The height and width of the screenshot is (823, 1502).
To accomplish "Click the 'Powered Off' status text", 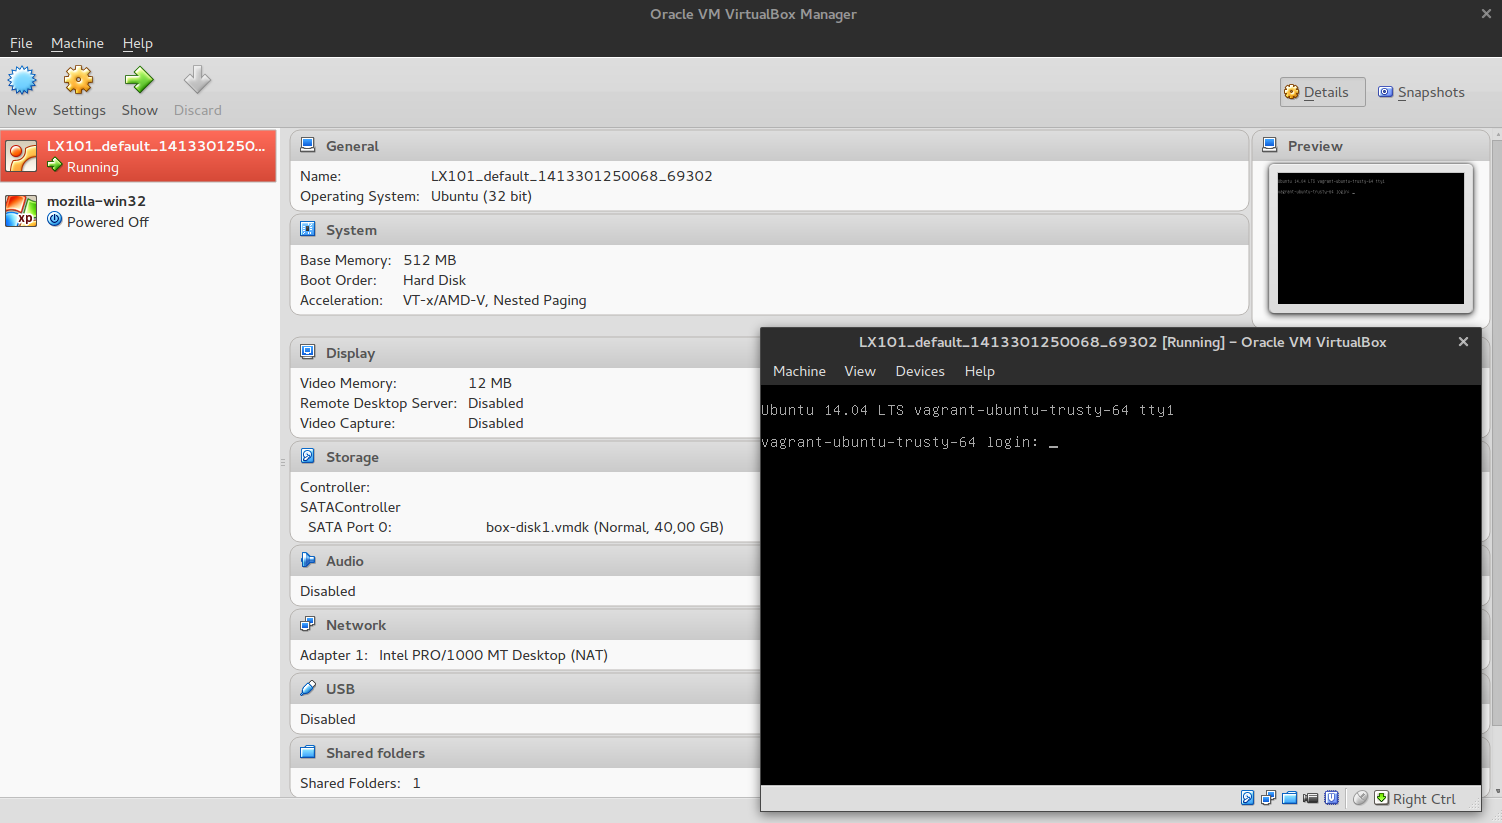I will pyautogui.click(x=108, y=222).
